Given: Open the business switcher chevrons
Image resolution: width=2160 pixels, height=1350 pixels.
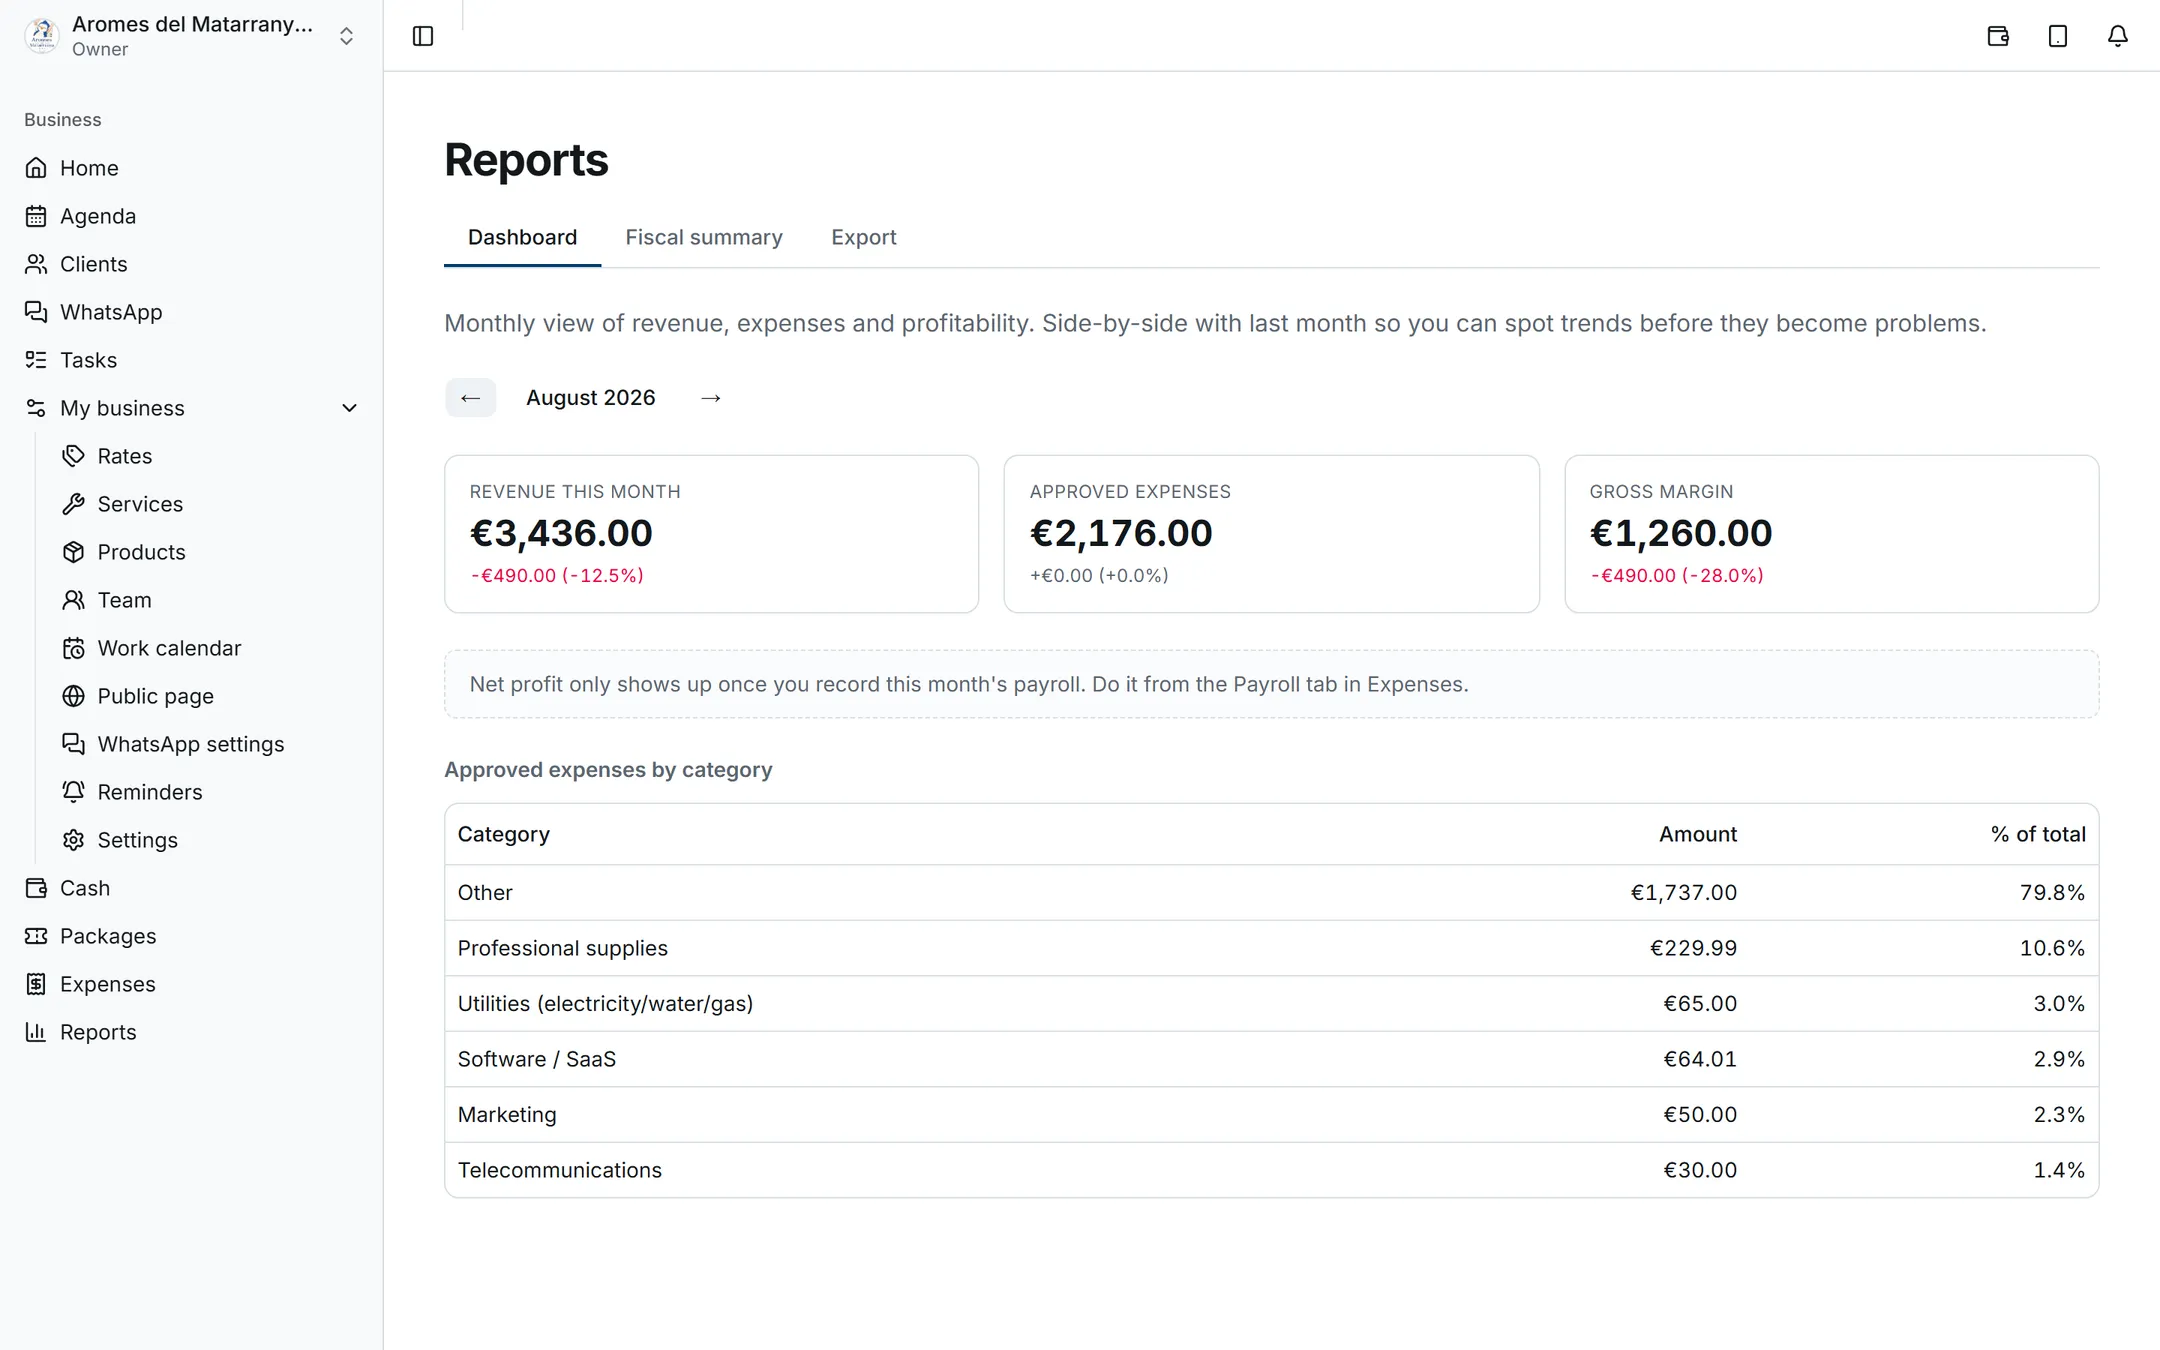Looking at the screenshot, I should (346, 36).
